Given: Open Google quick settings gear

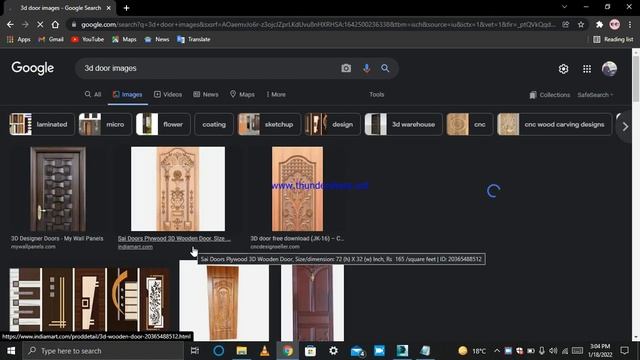Looking at the screenshot, I should (x=563, y=69).
